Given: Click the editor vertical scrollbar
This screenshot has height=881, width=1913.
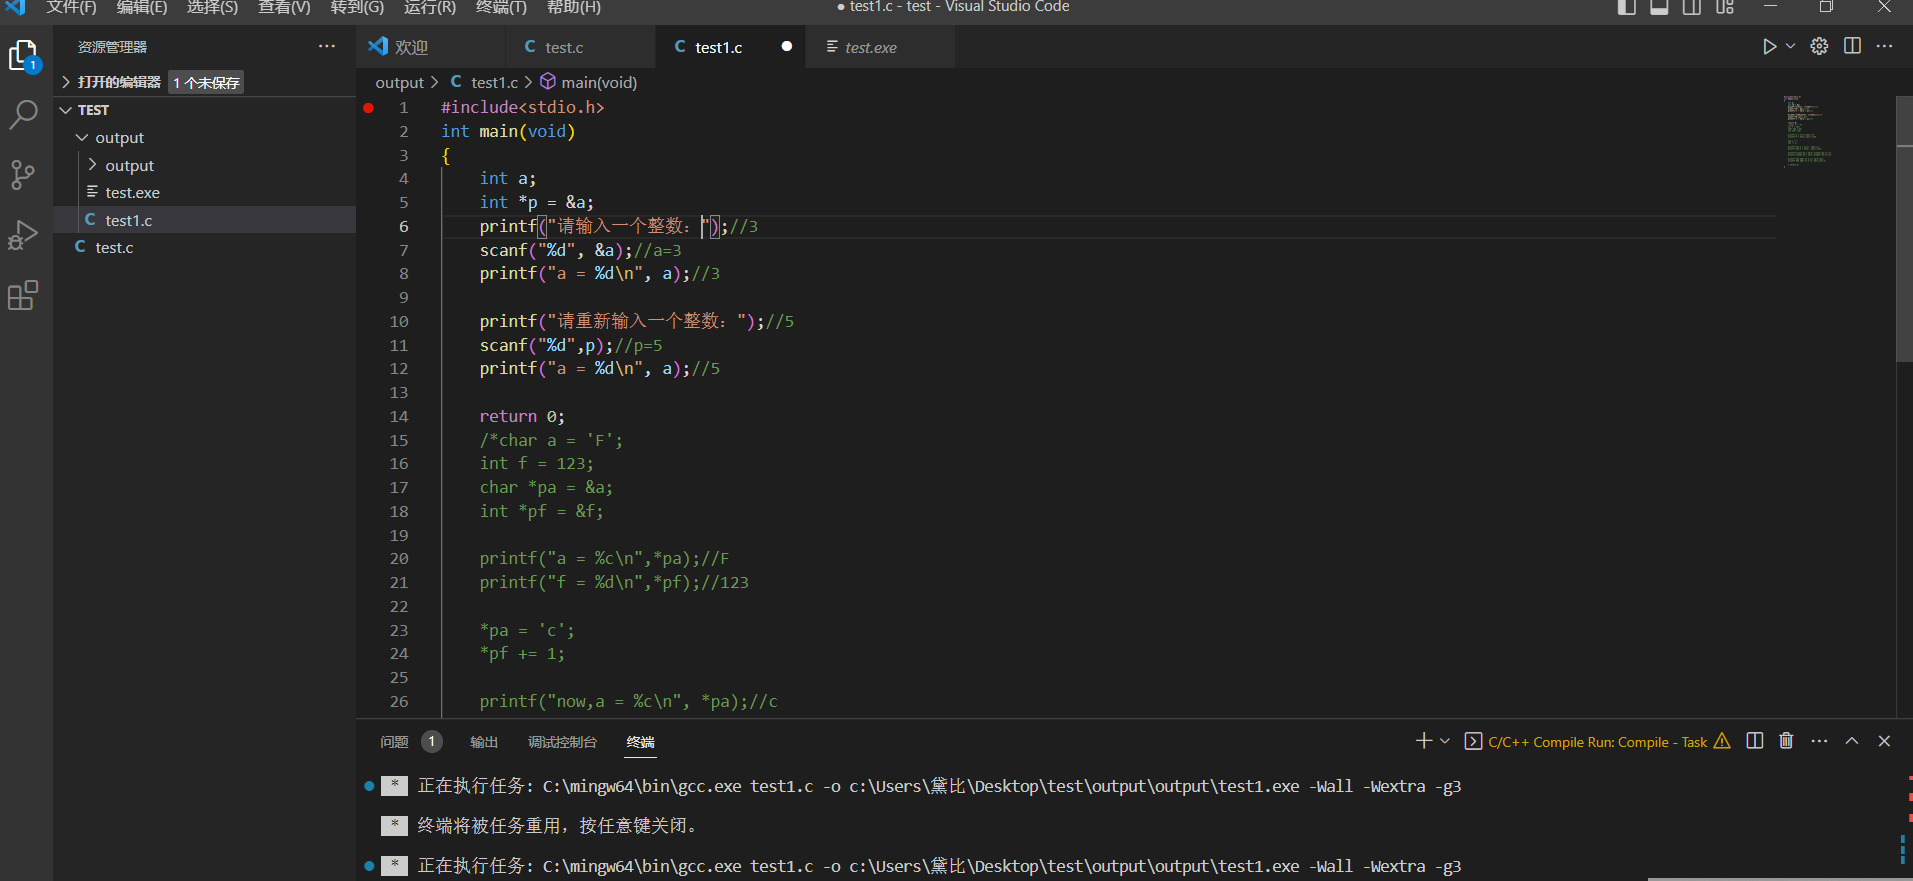Looking at the screenshot, I should click(x=1904, y=230).
